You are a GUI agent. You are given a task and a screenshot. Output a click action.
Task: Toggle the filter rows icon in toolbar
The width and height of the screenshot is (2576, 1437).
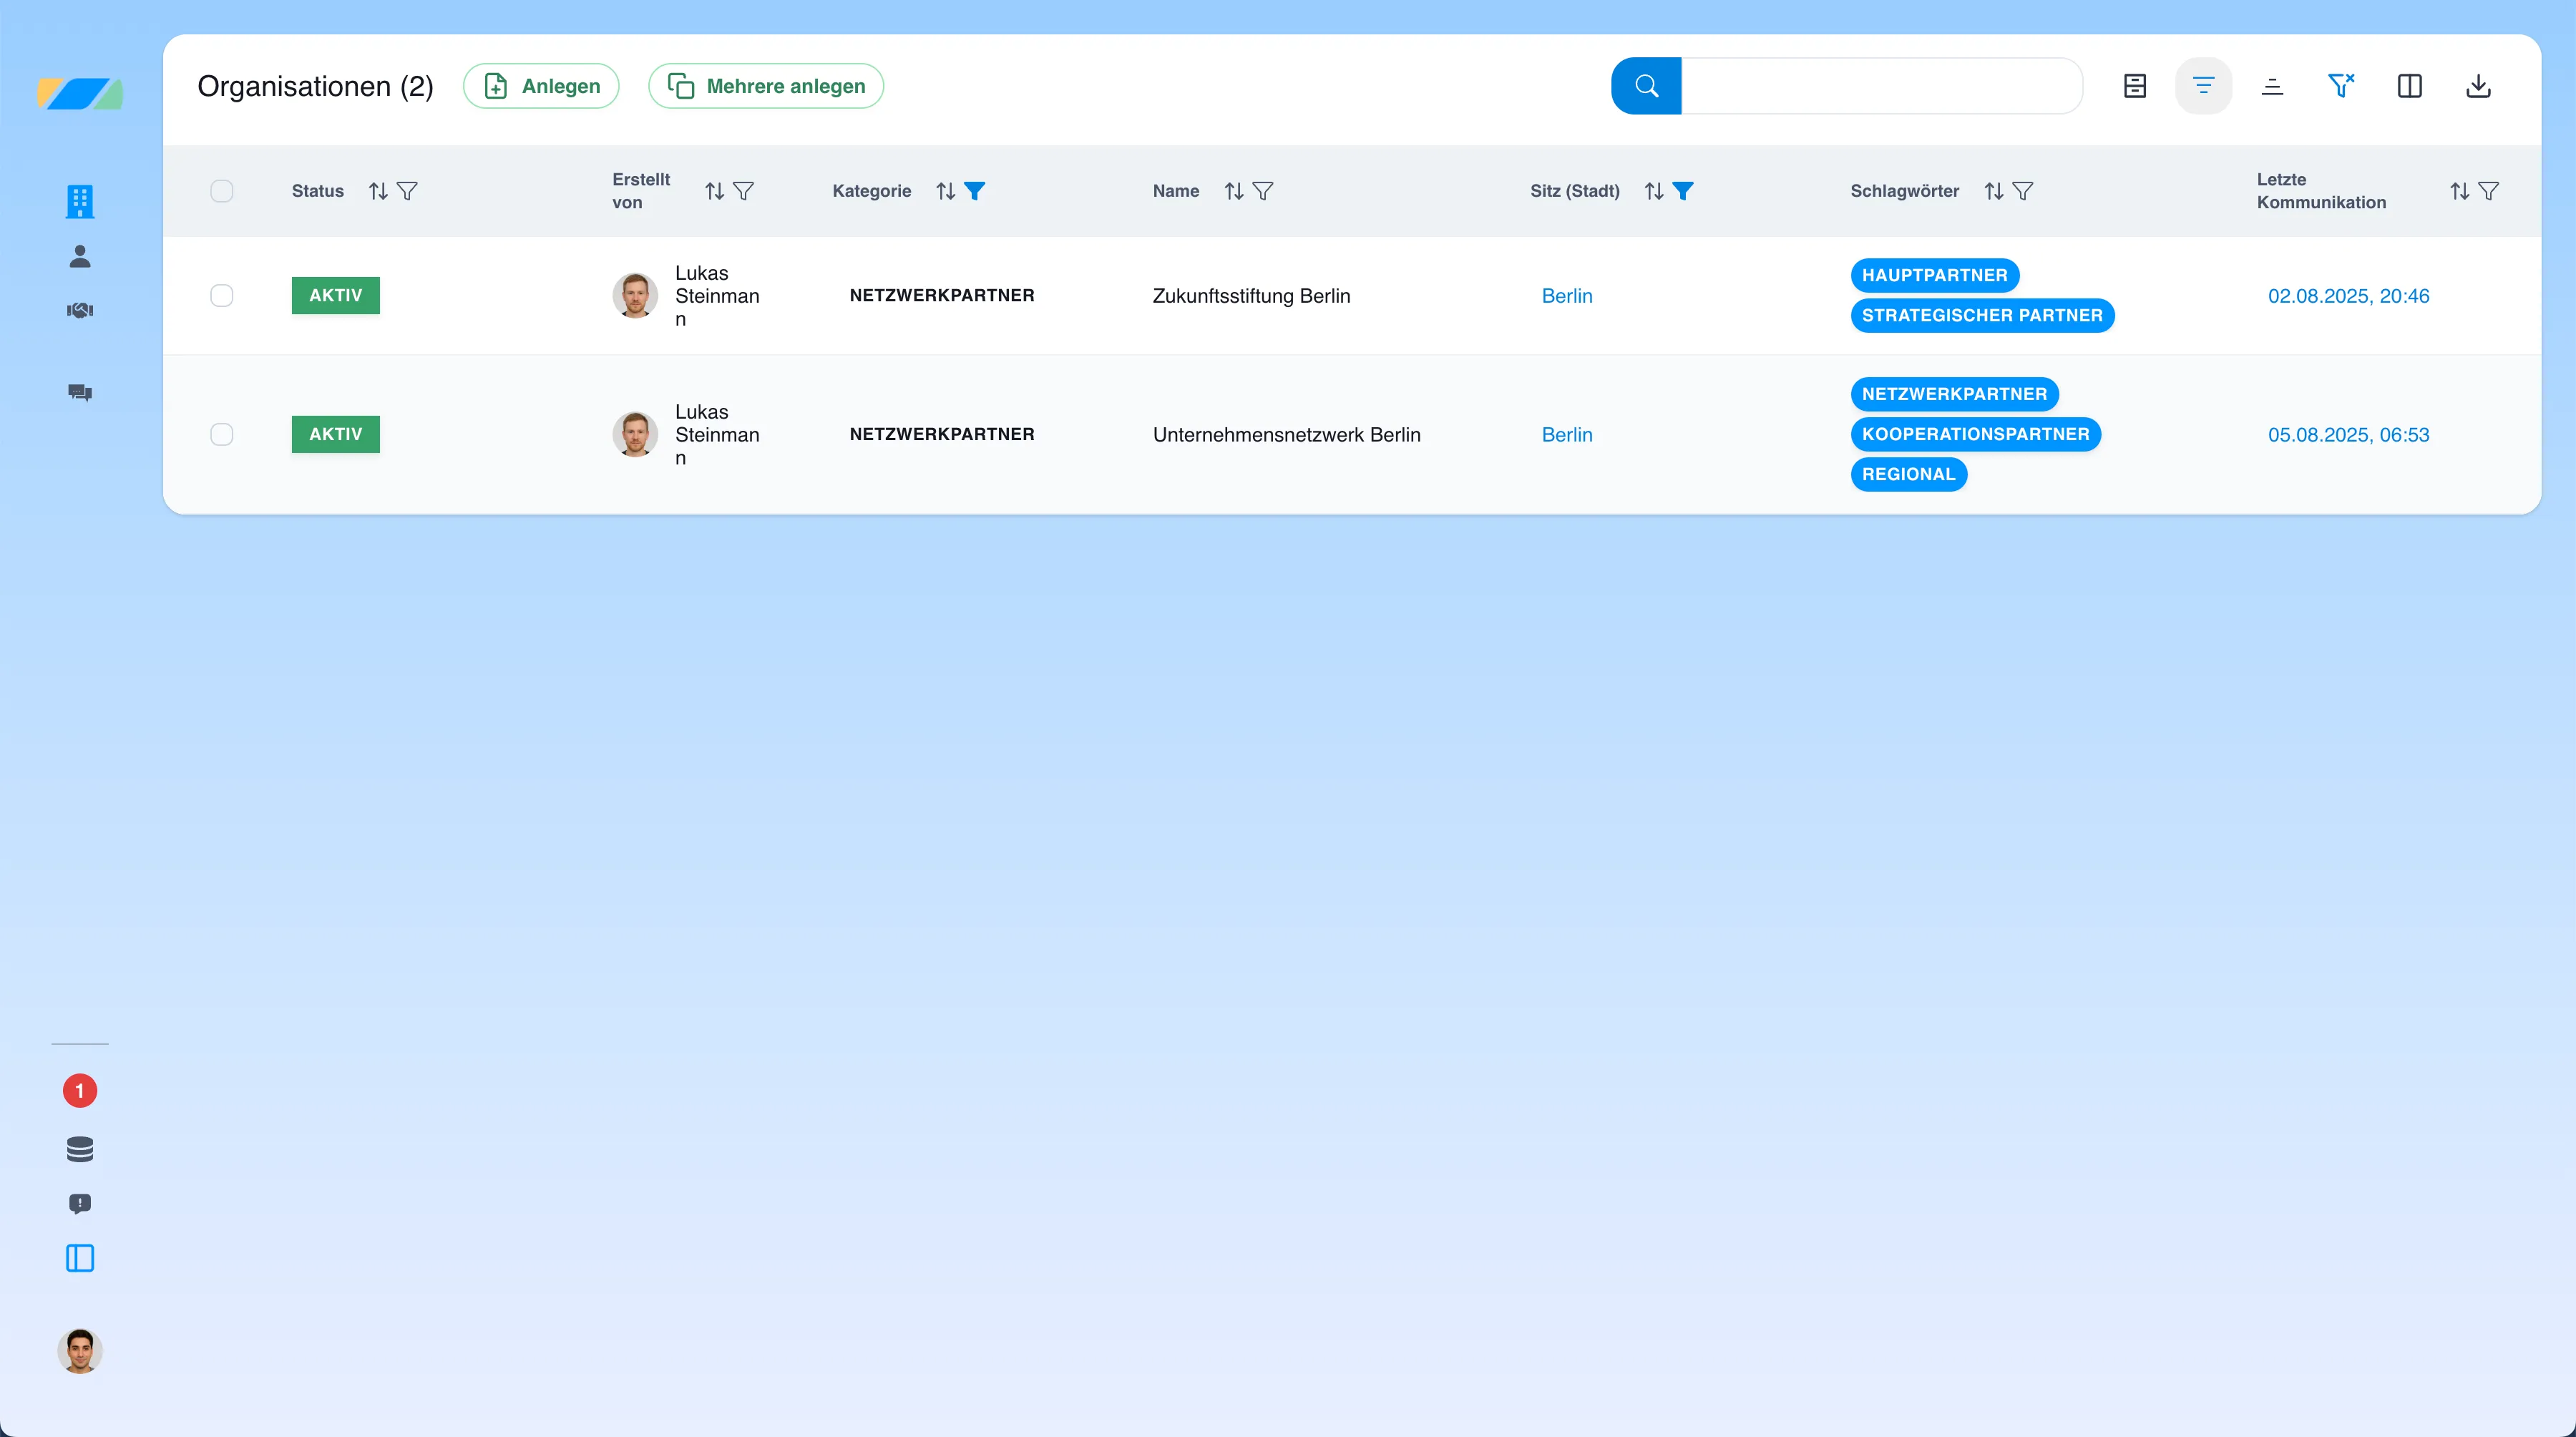pos(2203,86)
